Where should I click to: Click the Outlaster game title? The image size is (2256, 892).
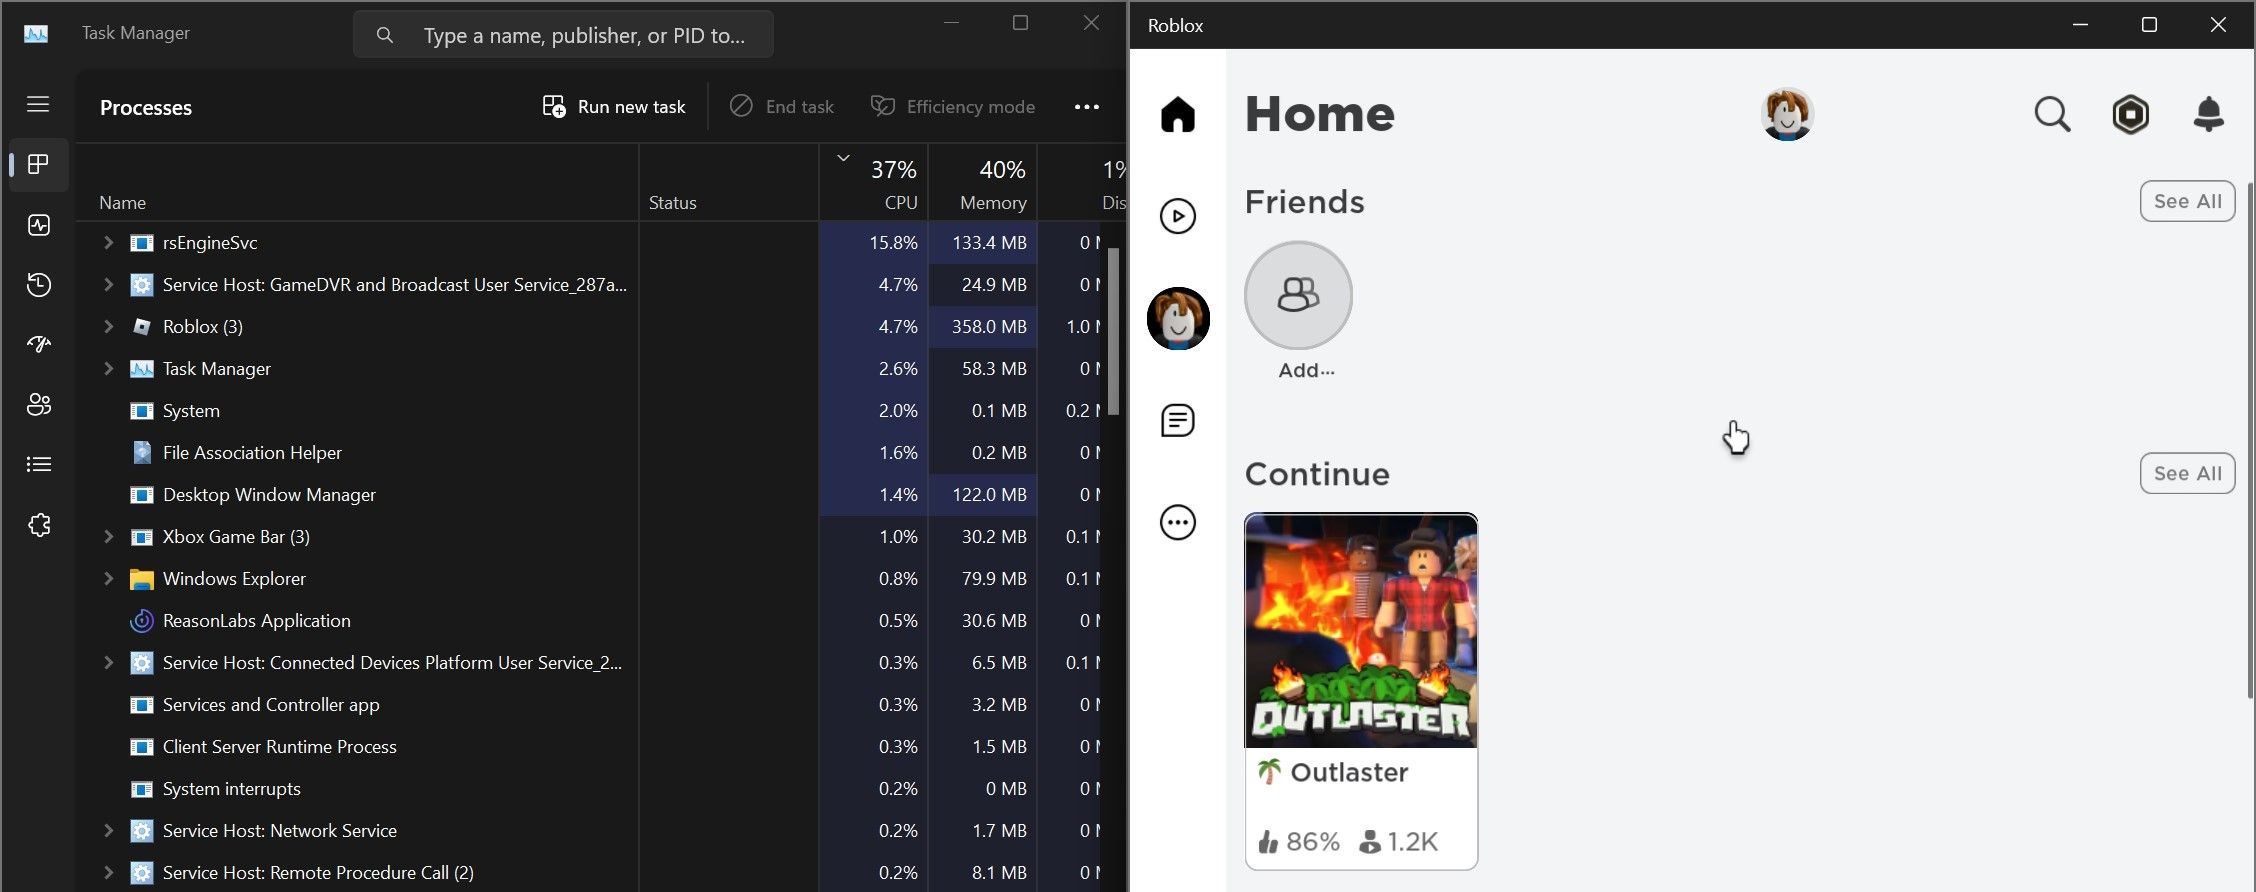(1349, 772)
